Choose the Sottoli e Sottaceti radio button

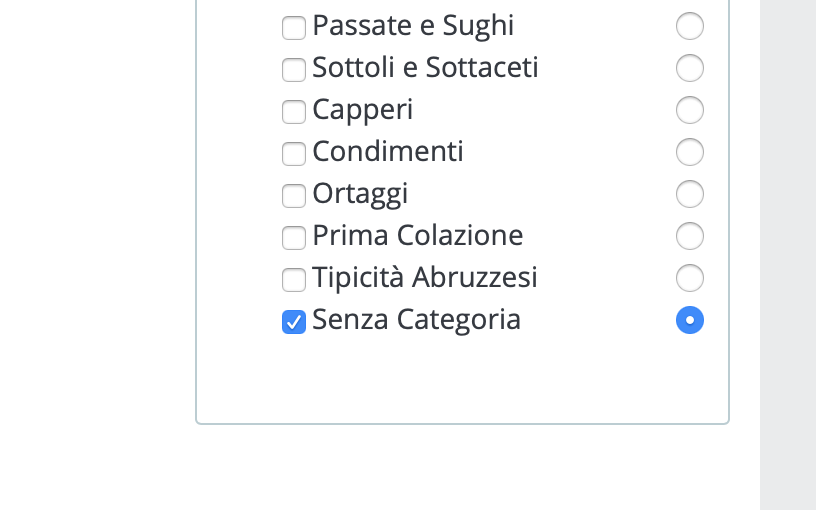coord(690,68)
